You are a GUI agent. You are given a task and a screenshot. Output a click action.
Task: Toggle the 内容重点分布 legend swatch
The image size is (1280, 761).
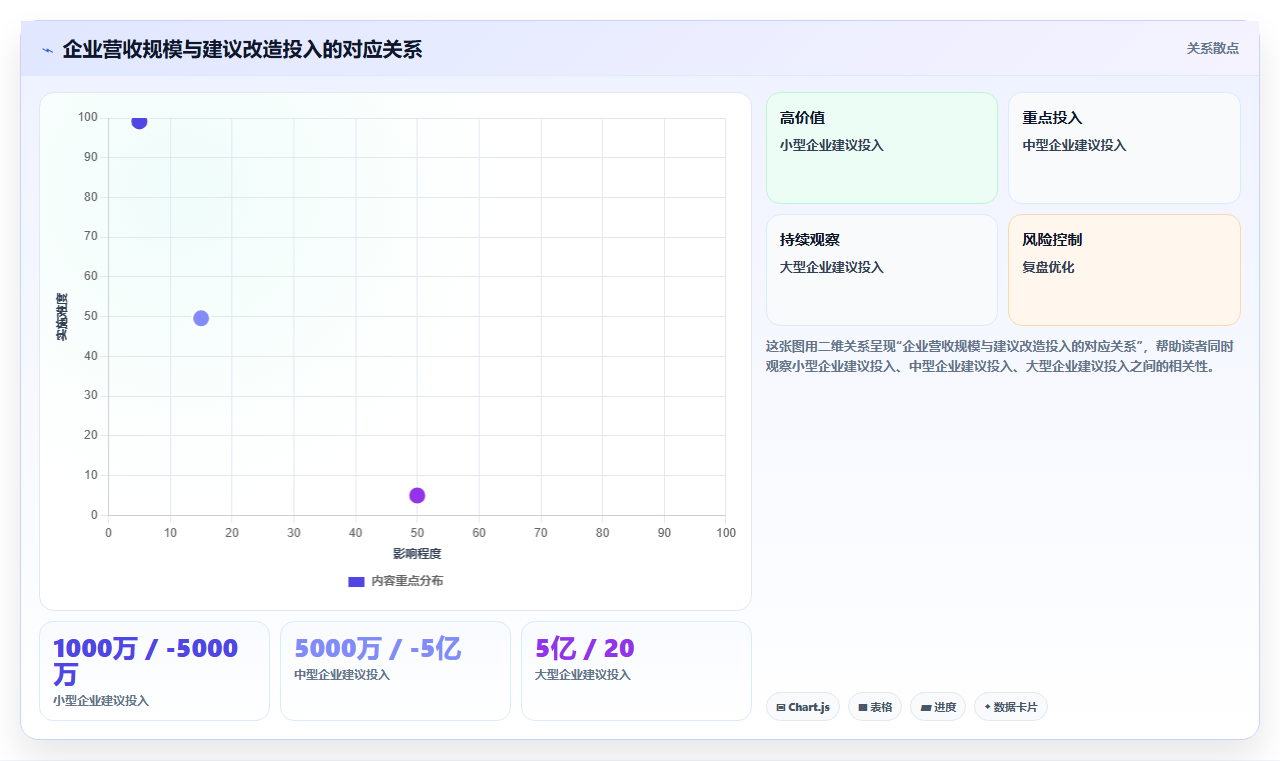pos(356,581)
